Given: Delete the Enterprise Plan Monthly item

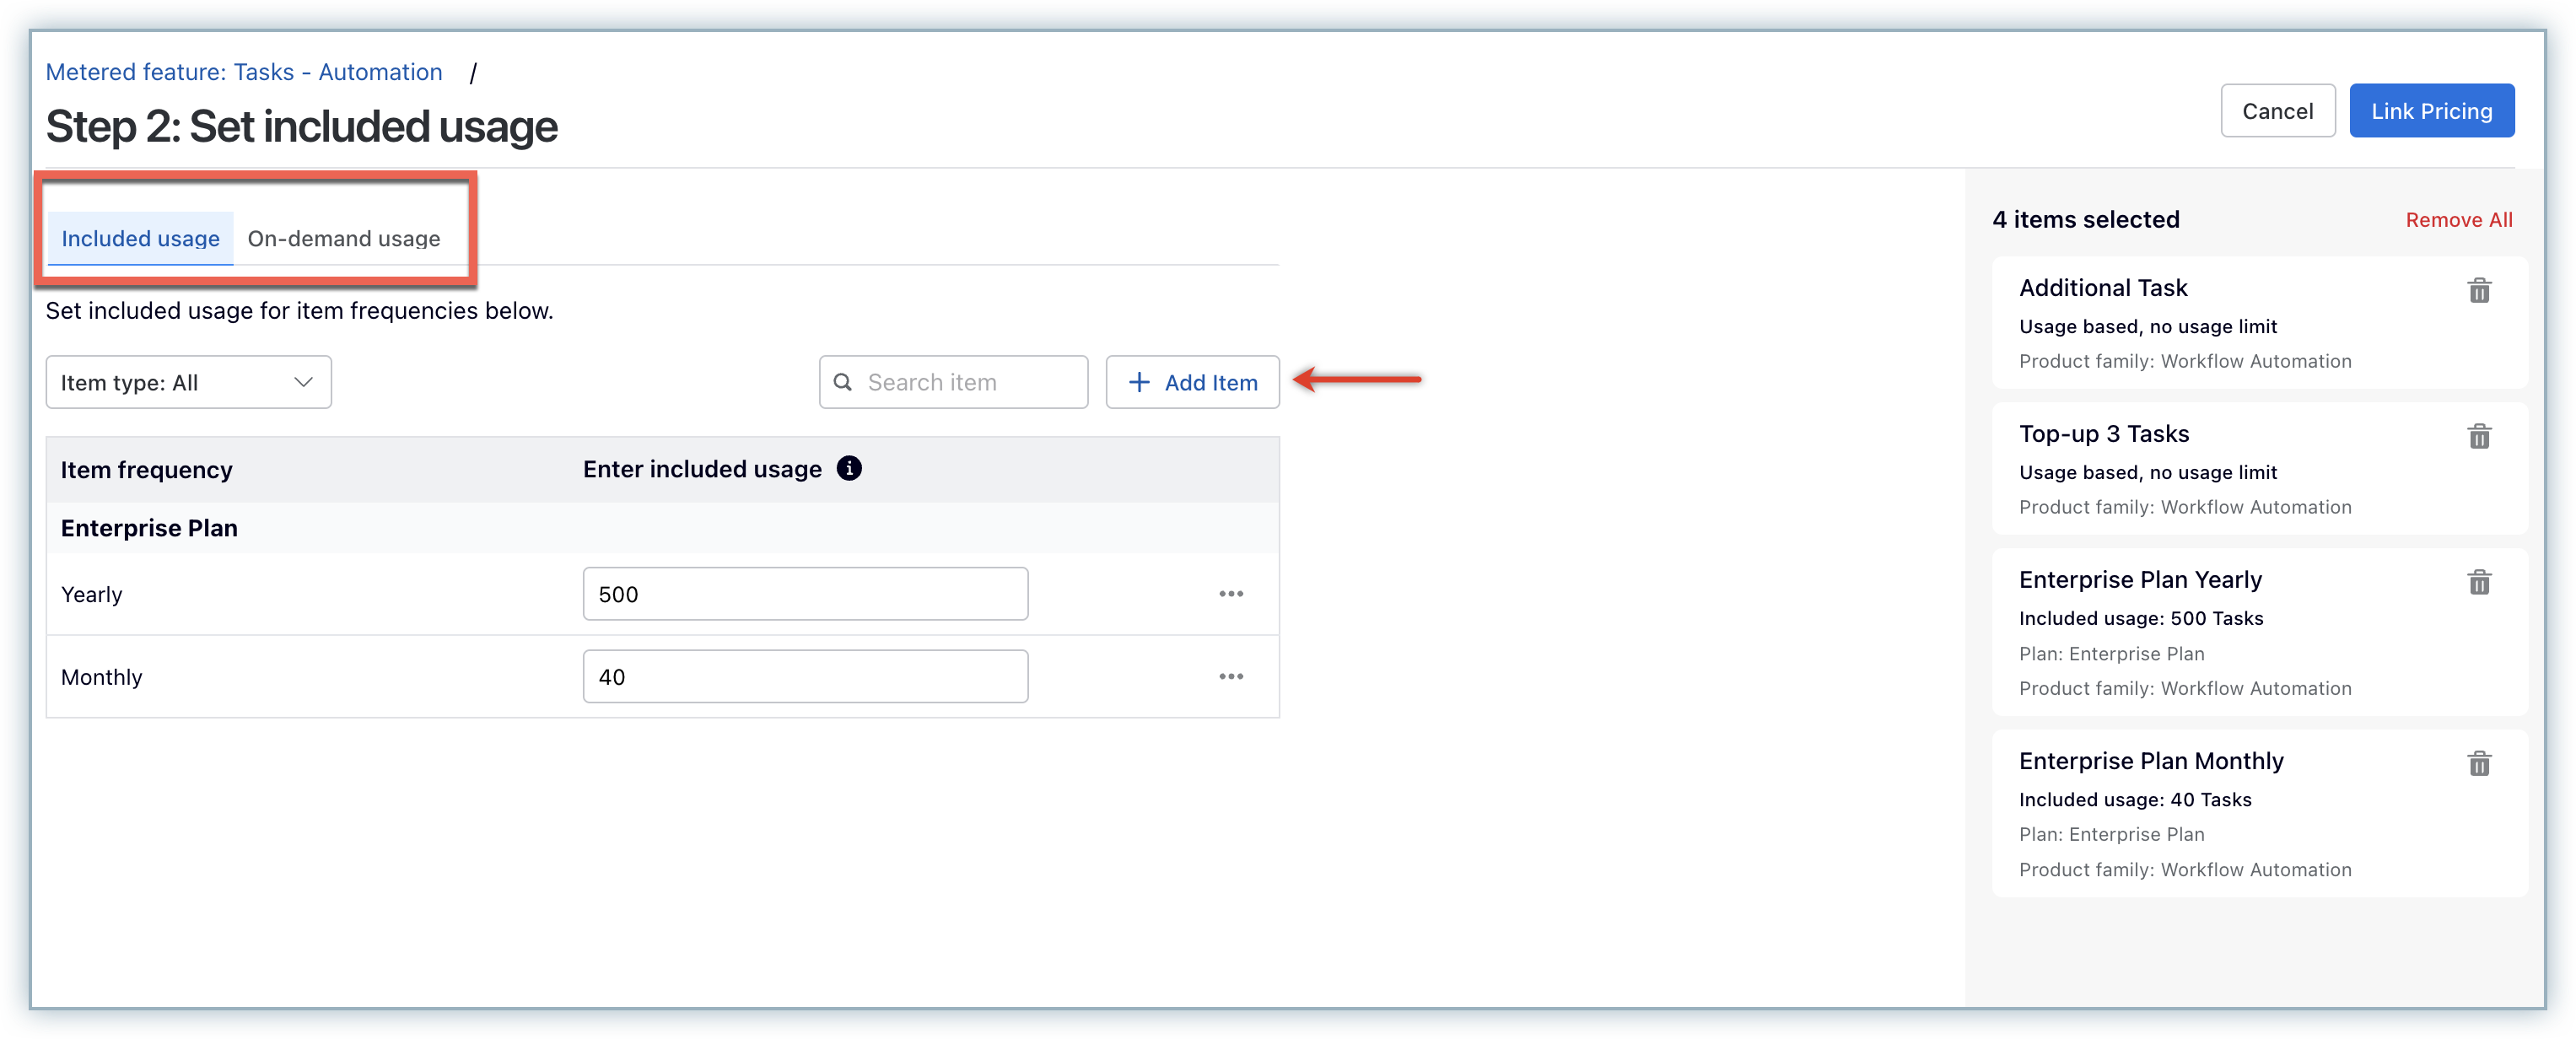Looking at the screenshot, I should [x=2479, y=764].
